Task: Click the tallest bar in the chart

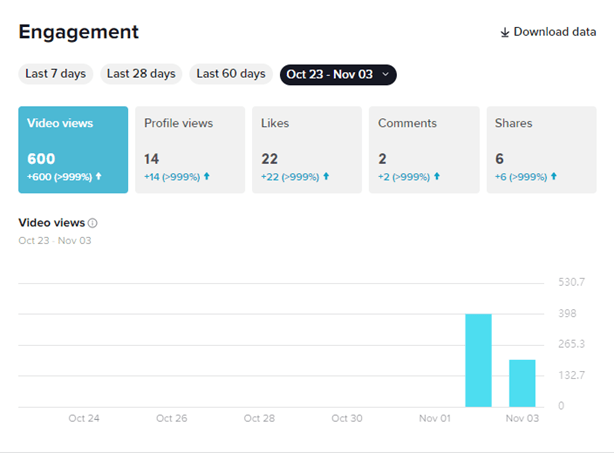Action: coord(478,360)
